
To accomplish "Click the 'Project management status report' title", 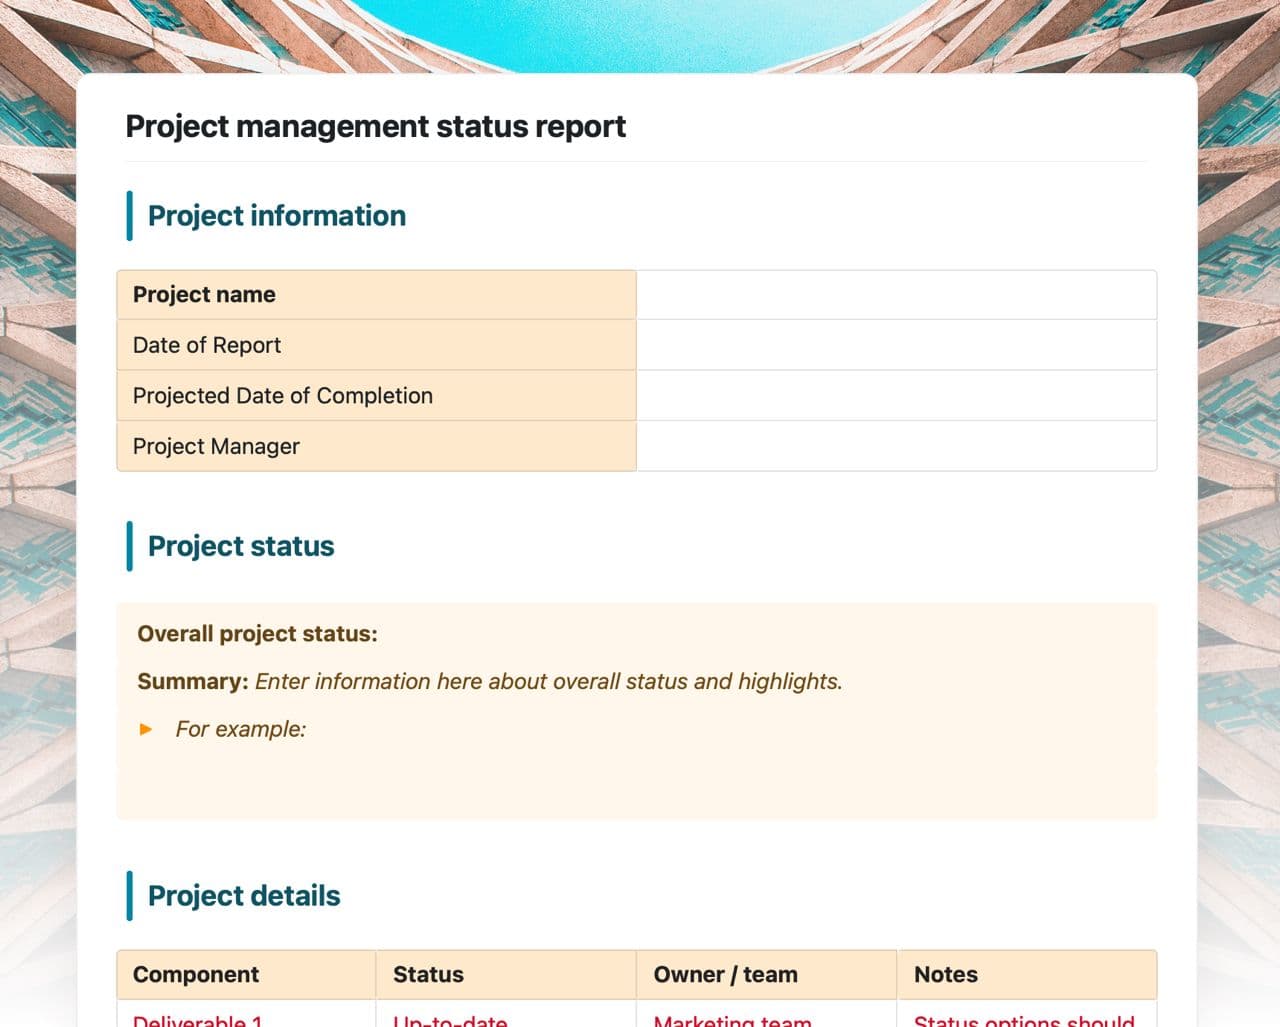I will pos(375,127).
